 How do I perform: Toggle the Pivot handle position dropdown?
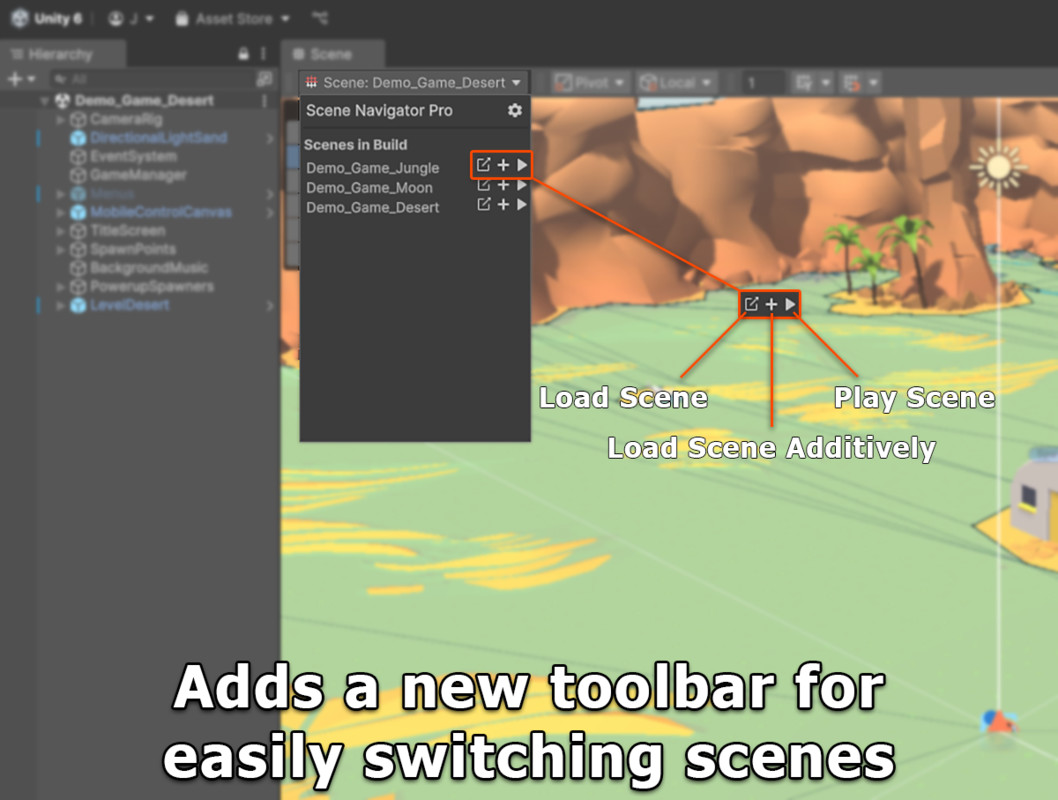[x=591, y=83]
